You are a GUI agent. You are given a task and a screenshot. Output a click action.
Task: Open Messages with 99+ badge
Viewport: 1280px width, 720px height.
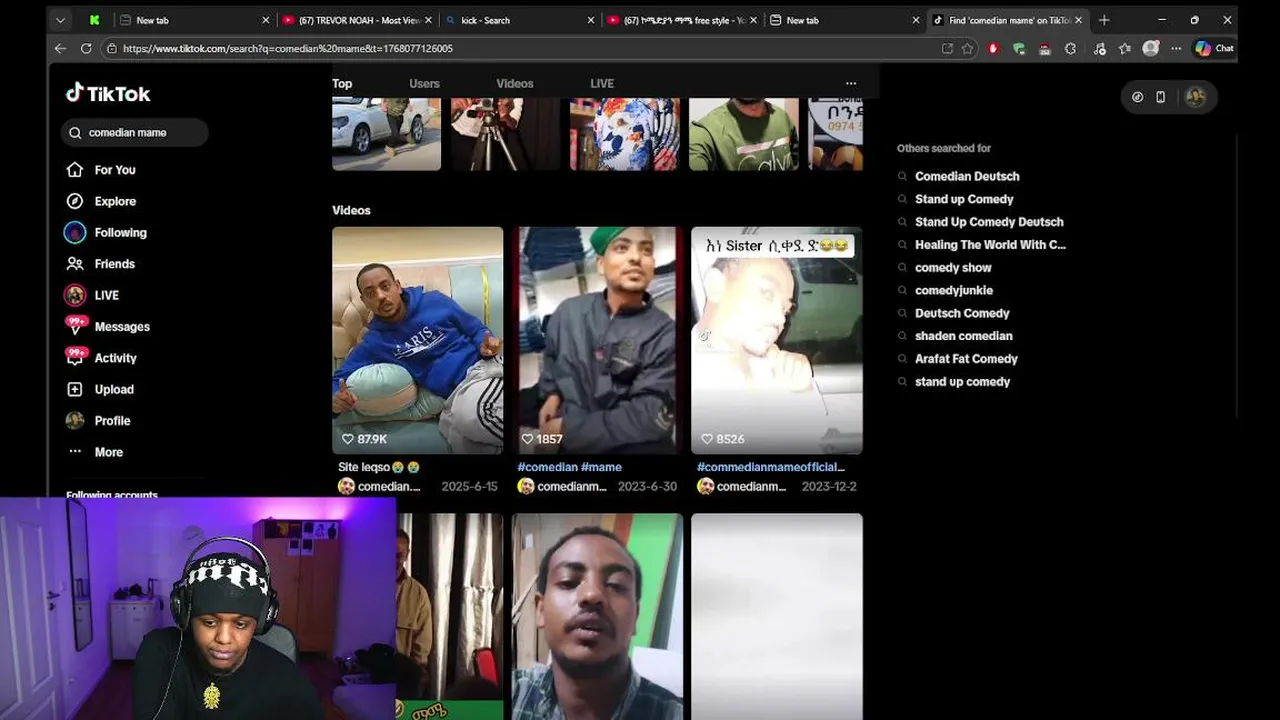108,326
